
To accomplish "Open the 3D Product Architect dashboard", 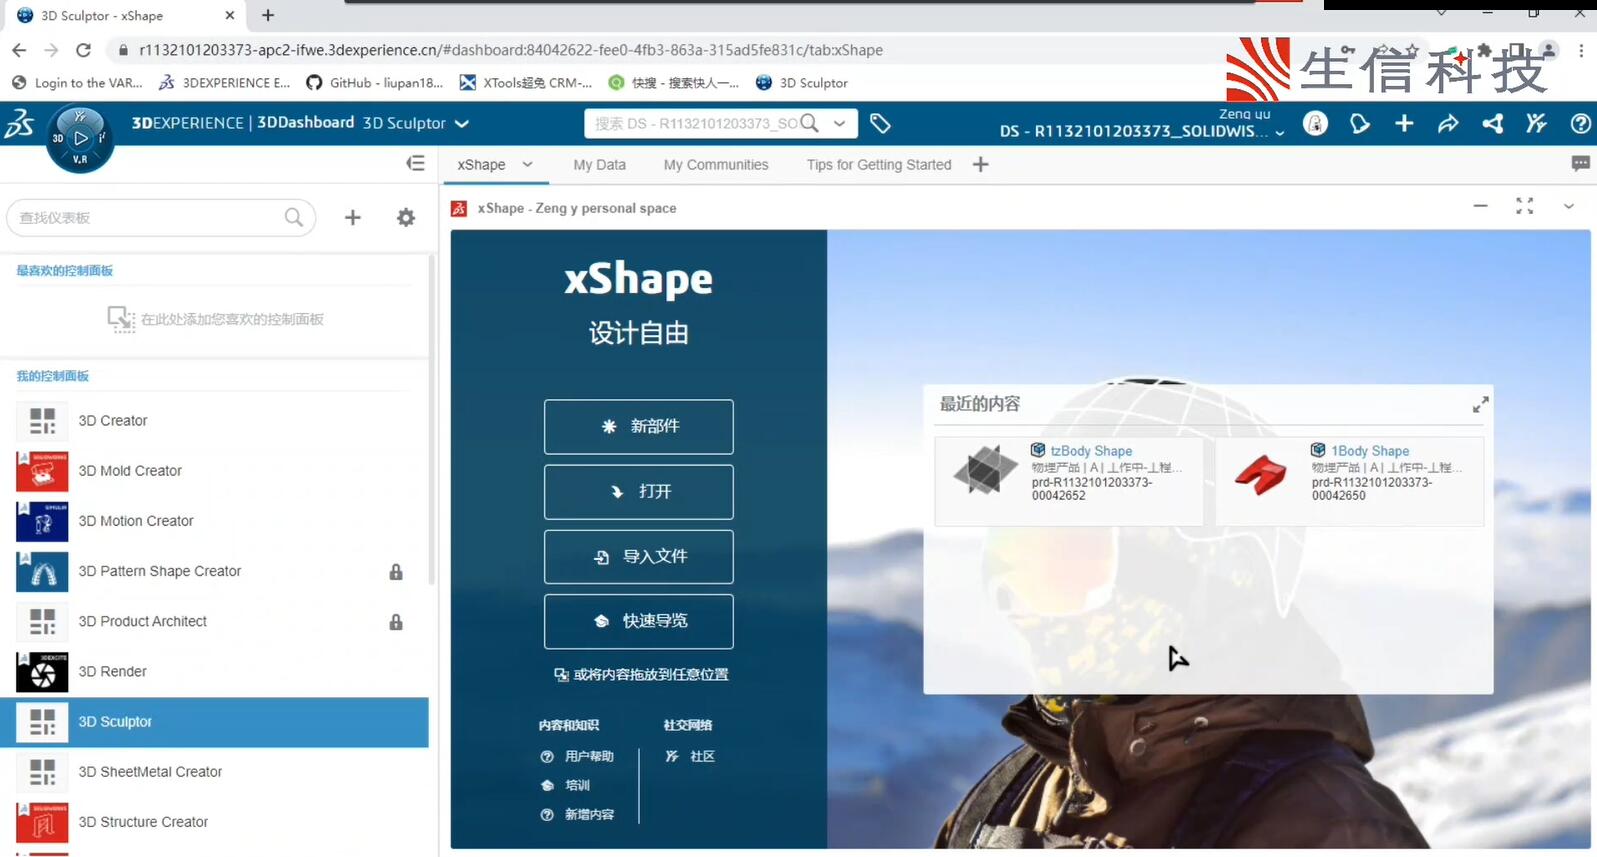I will pyautogui.click(x=214, y=621).
